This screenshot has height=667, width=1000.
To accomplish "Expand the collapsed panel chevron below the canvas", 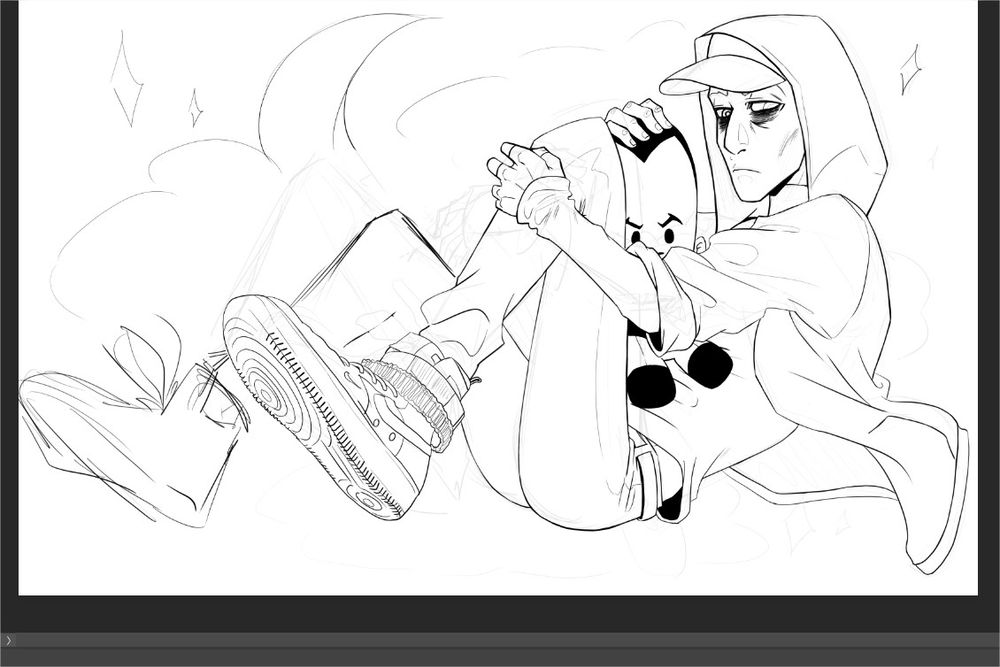I will 8,640.
